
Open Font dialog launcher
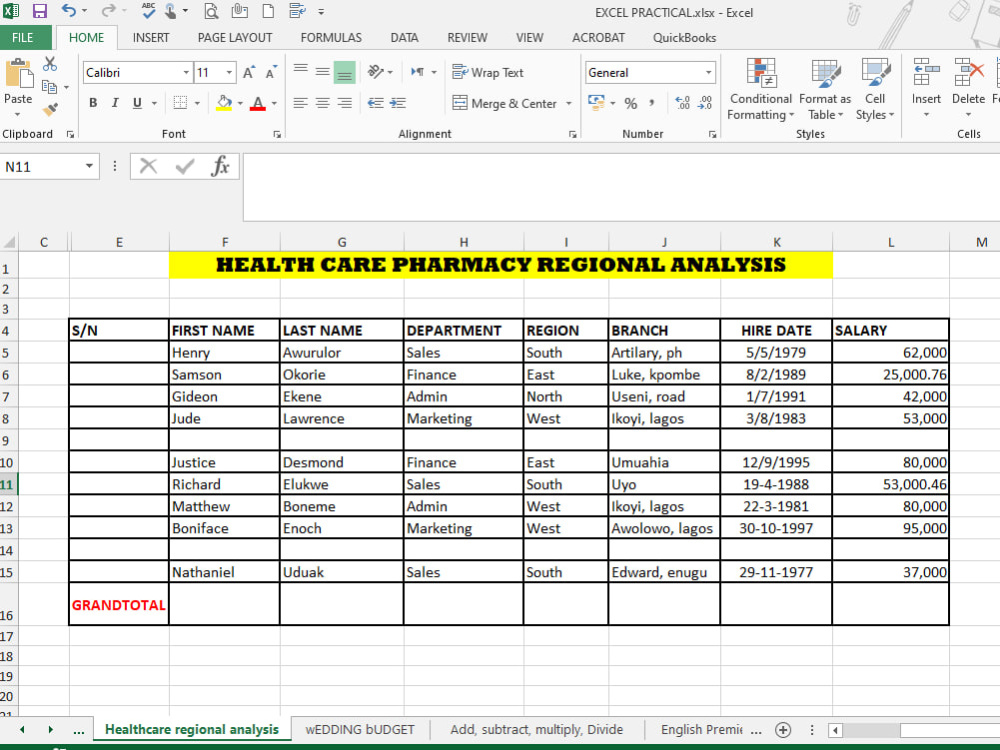[277, 134]
